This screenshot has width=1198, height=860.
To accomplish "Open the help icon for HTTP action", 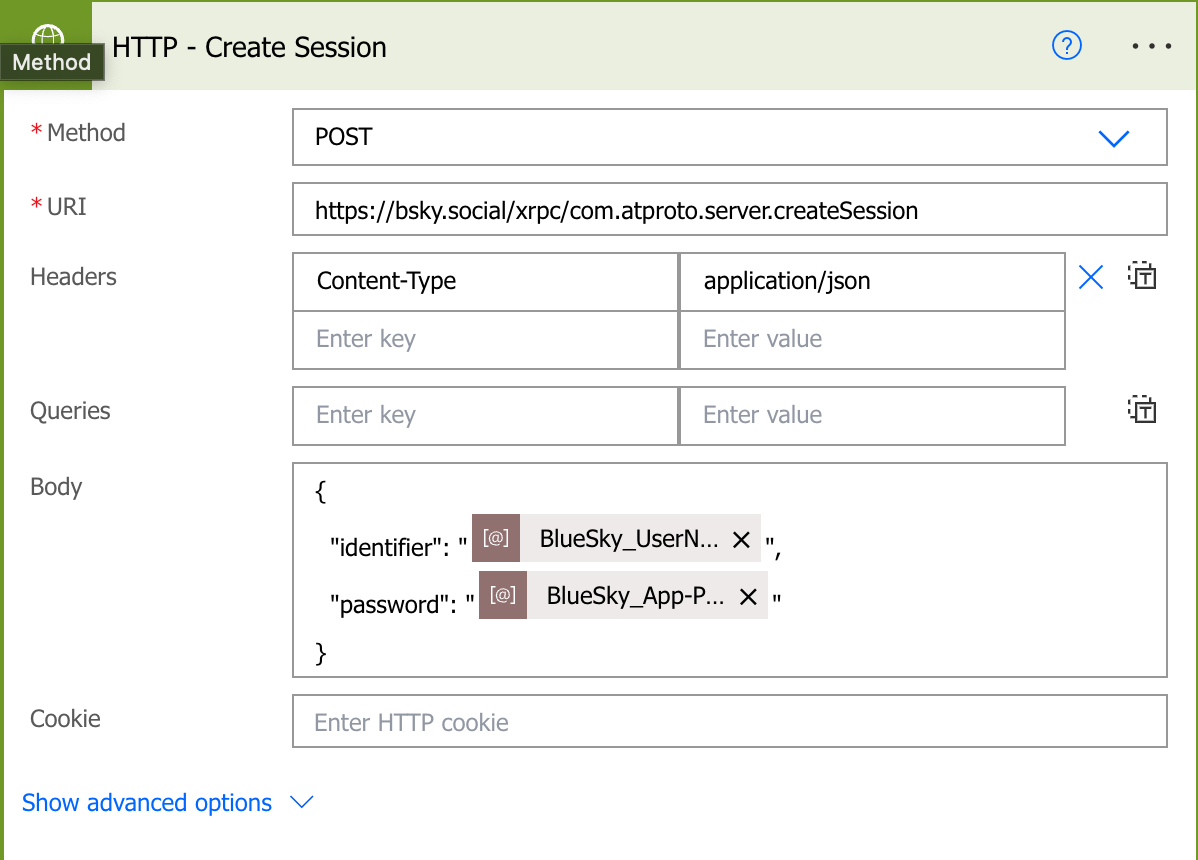I will (1067, 46).
